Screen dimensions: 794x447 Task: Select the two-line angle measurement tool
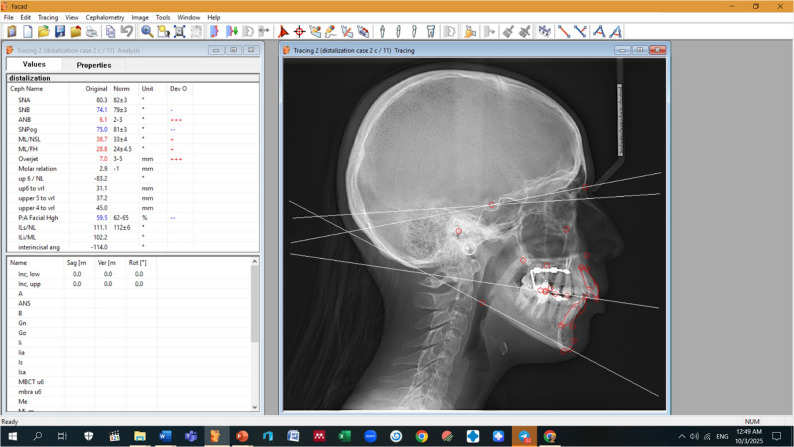click(x=580, y=31)
